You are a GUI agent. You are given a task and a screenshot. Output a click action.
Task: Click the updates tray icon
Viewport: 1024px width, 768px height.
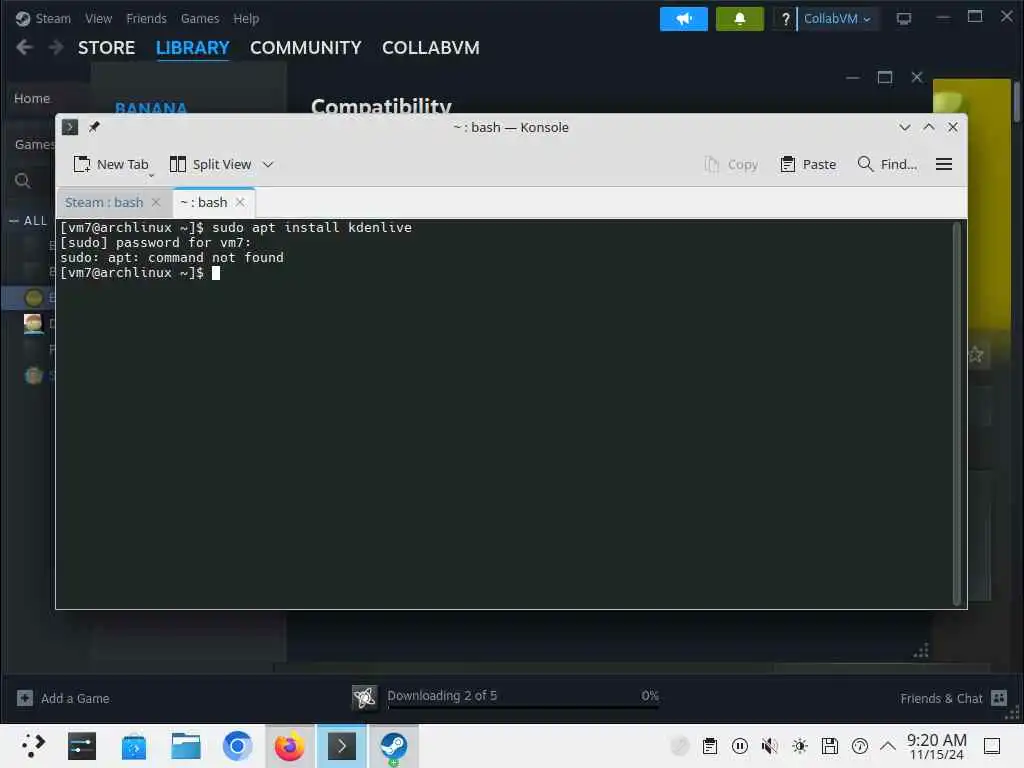(860, 746)
